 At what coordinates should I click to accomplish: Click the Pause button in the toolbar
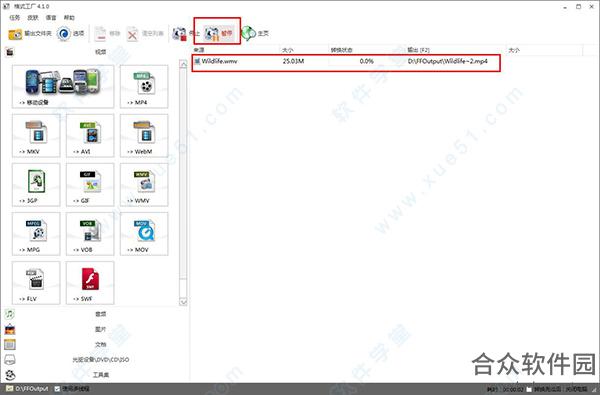[218, 34]
